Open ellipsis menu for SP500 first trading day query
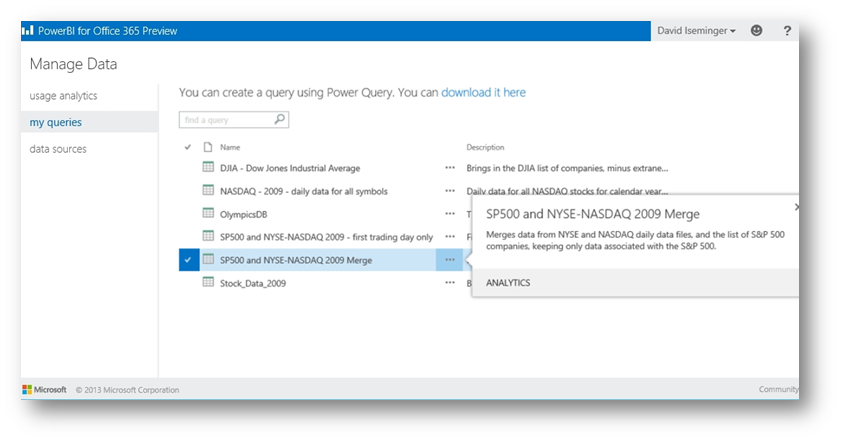841x442 pixels. [450, 237]
